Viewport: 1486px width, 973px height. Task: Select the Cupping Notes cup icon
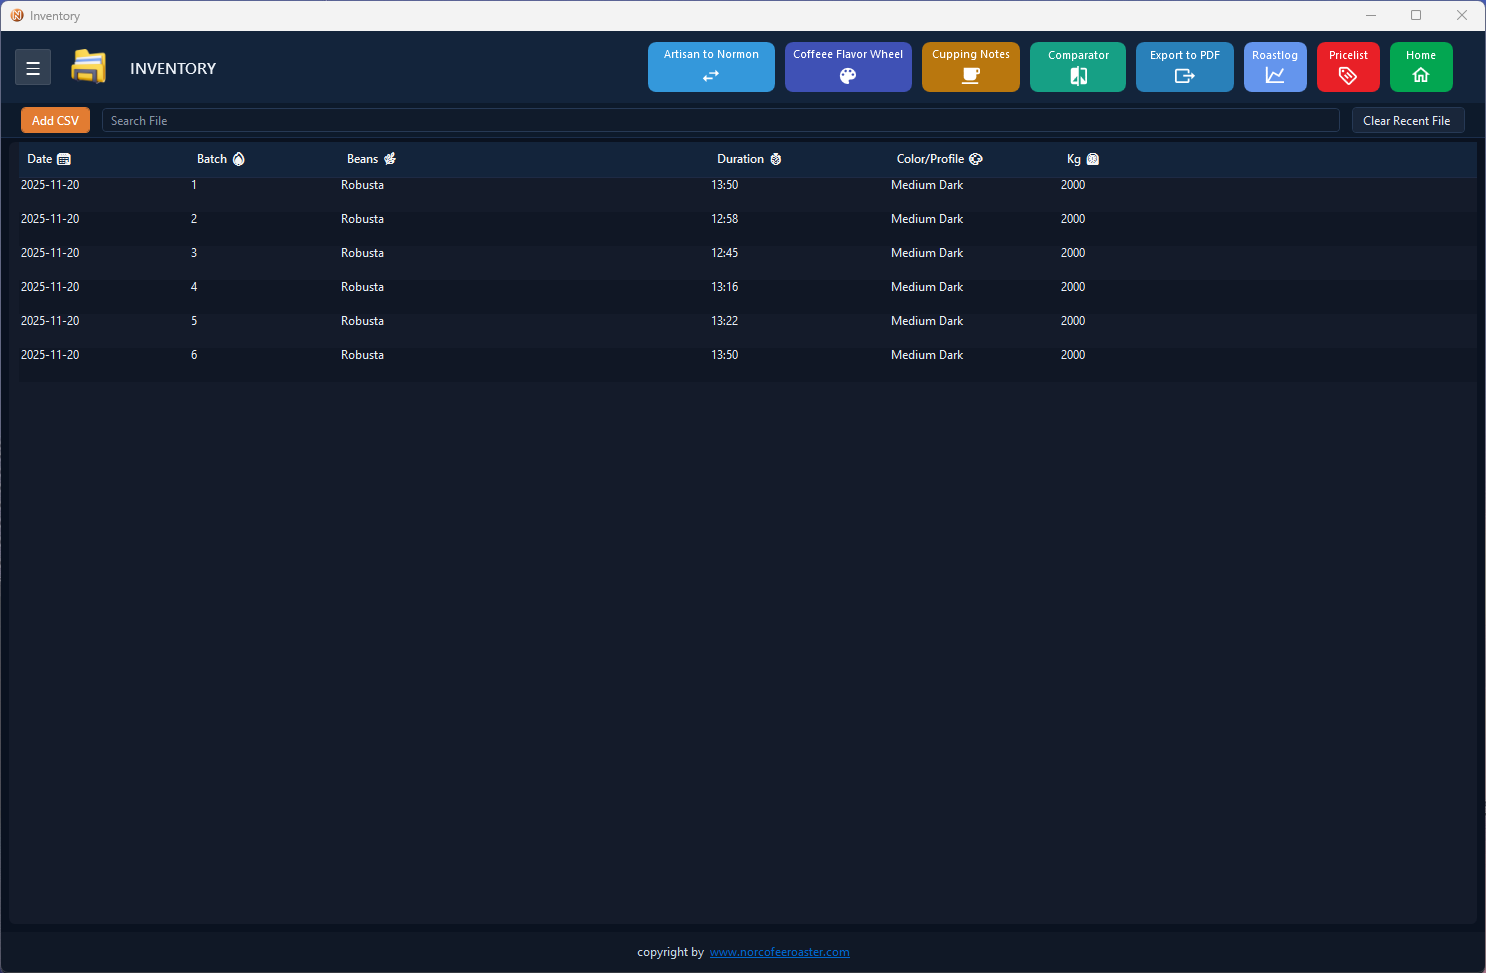[x=970, y=75]
